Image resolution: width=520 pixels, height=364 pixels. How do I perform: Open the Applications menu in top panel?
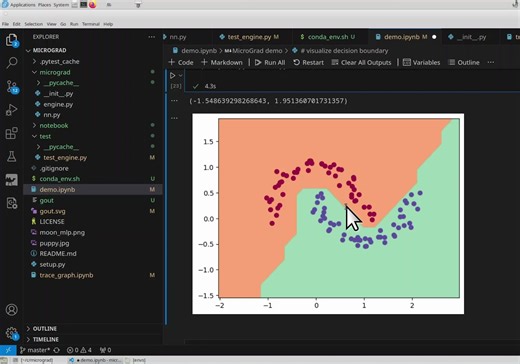(x=19, y=5)
